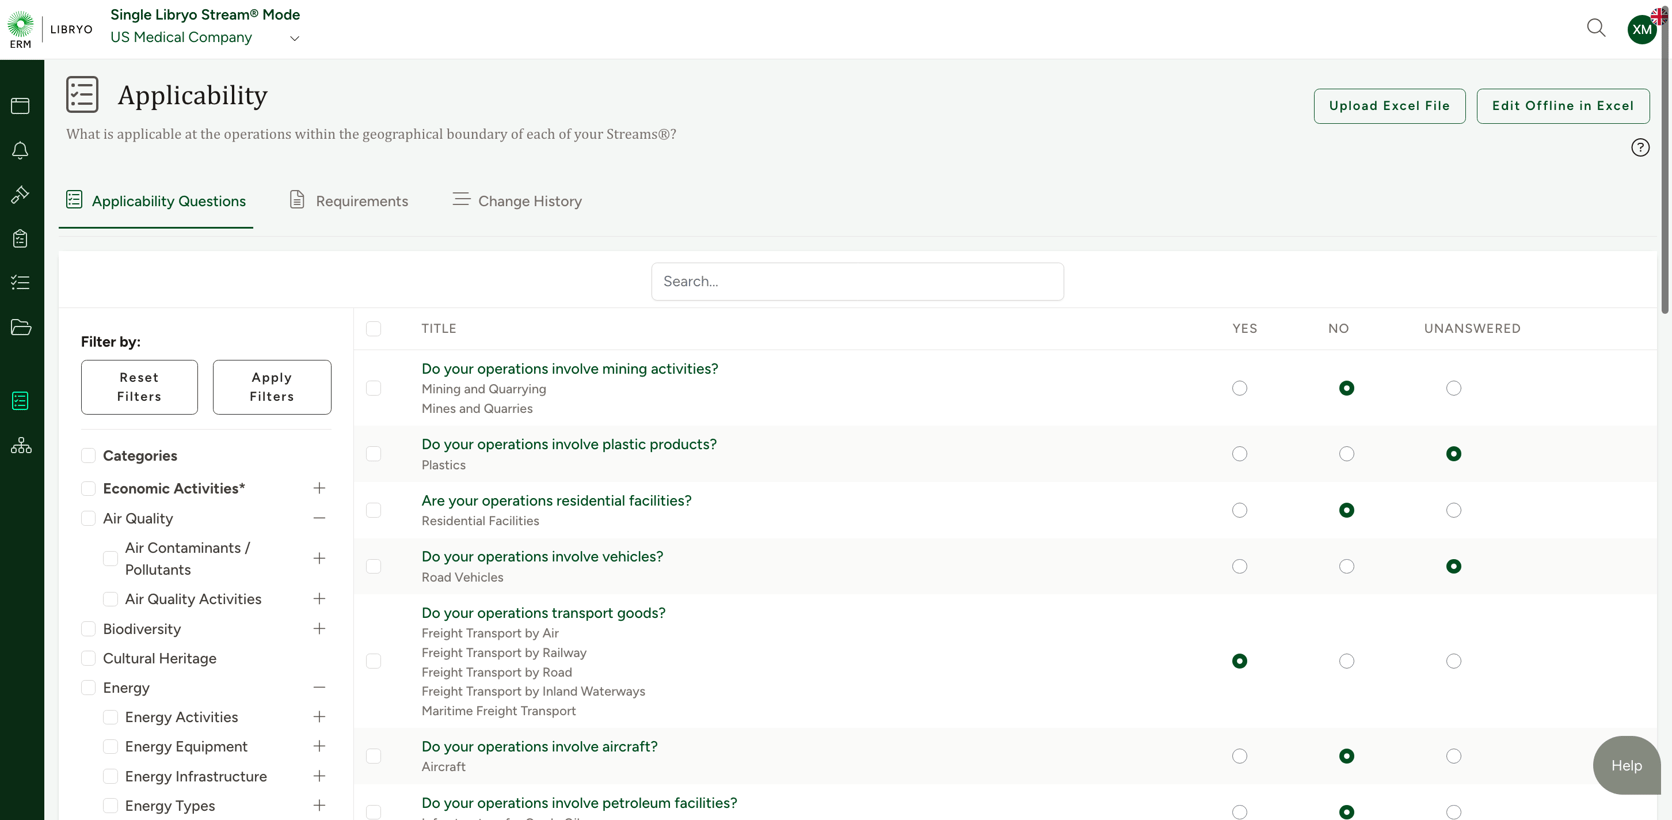1672x820 pixels.
Task: Switch to the Change History tab
Action: [517, 201]
